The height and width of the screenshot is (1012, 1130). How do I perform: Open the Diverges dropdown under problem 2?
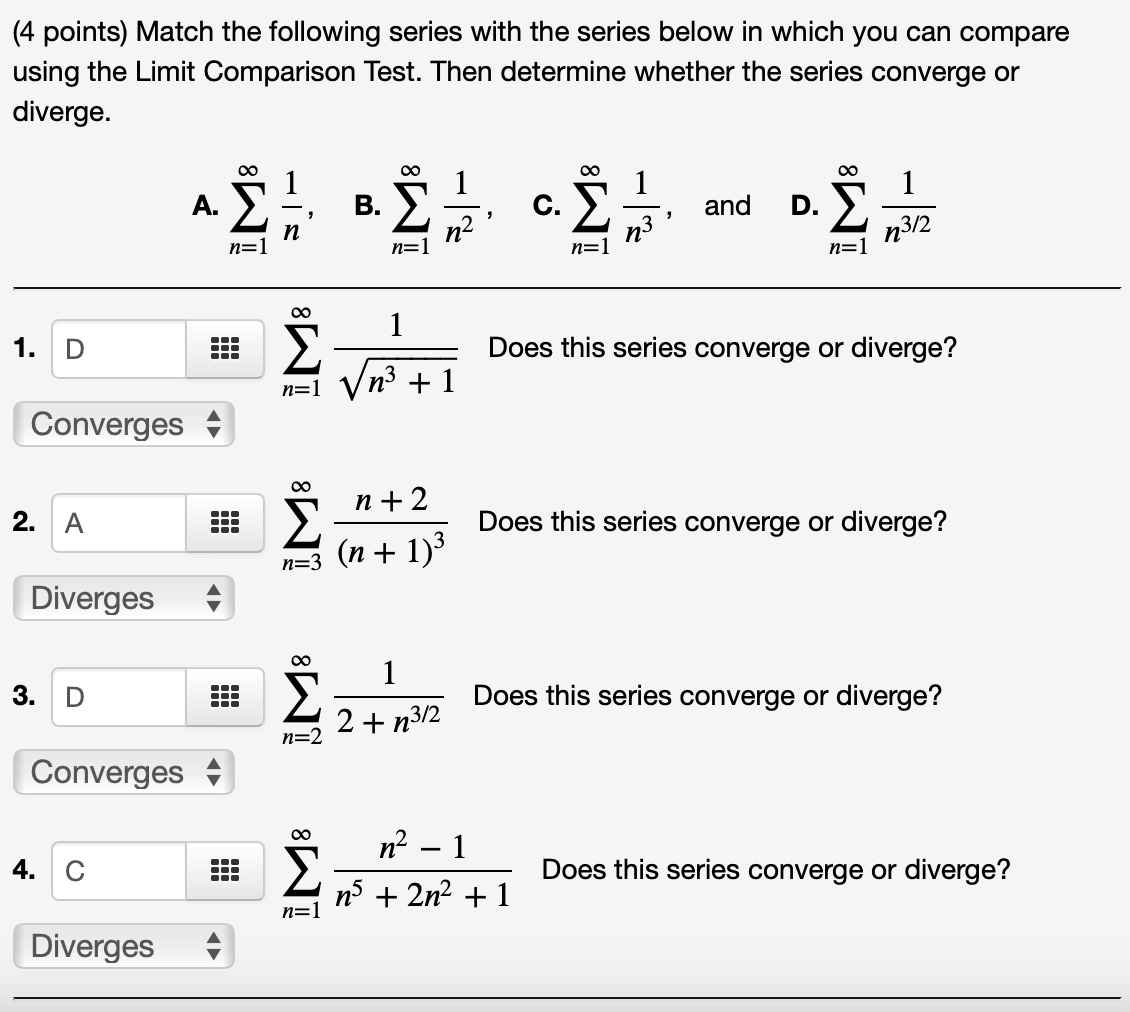tap(124, 598)
